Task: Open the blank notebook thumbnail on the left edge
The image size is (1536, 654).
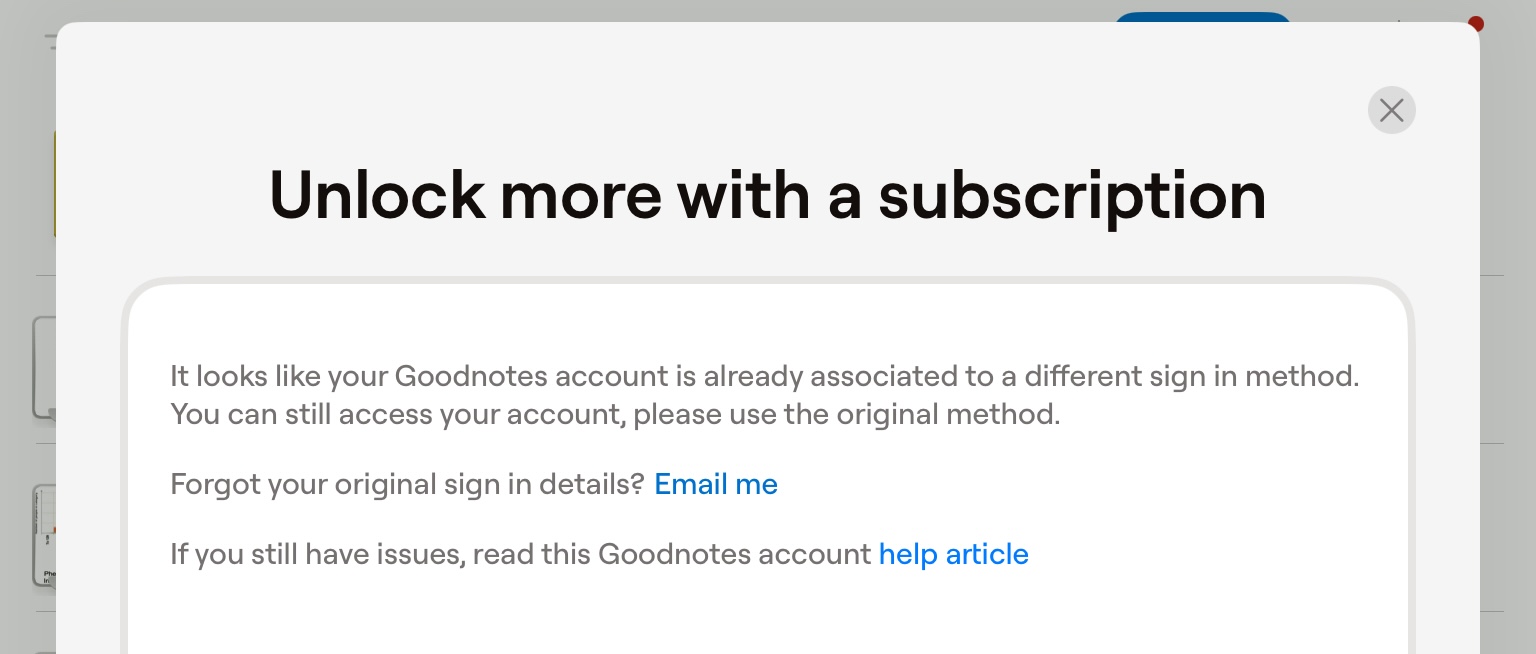Action: click(x=43, y=367)
